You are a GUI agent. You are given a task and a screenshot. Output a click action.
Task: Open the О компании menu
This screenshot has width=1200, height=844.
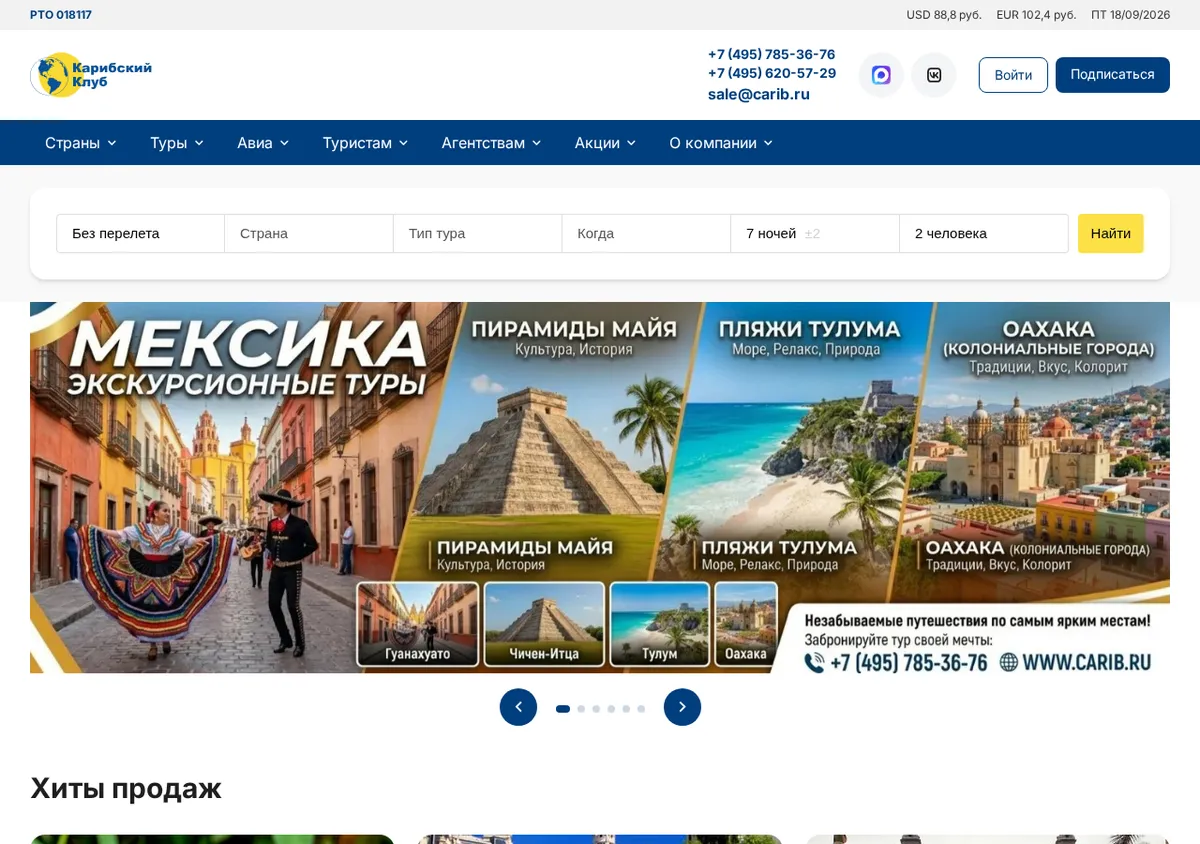[x=721, y=143]
